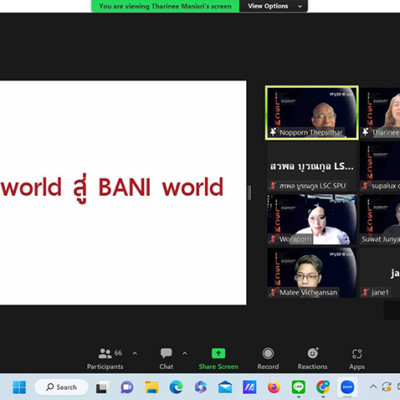This screenshot has width=400, height=400.
Task: Open the Microsoft 365 Copilot taskbar icon
Action: [x=201, y=387]
